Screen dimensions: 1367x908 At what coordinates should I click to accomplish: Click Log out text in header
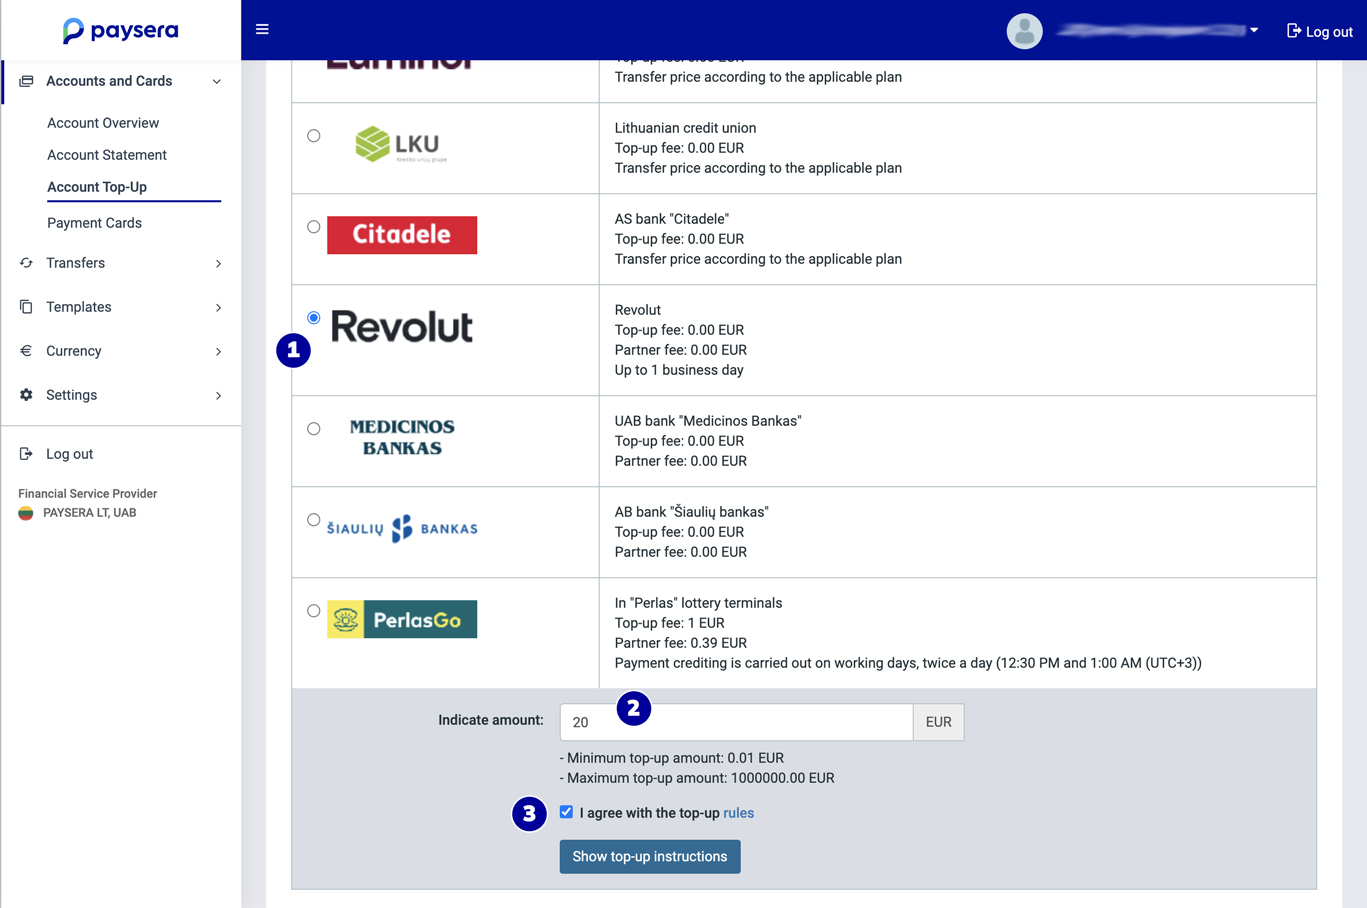tap(1329, 32)
